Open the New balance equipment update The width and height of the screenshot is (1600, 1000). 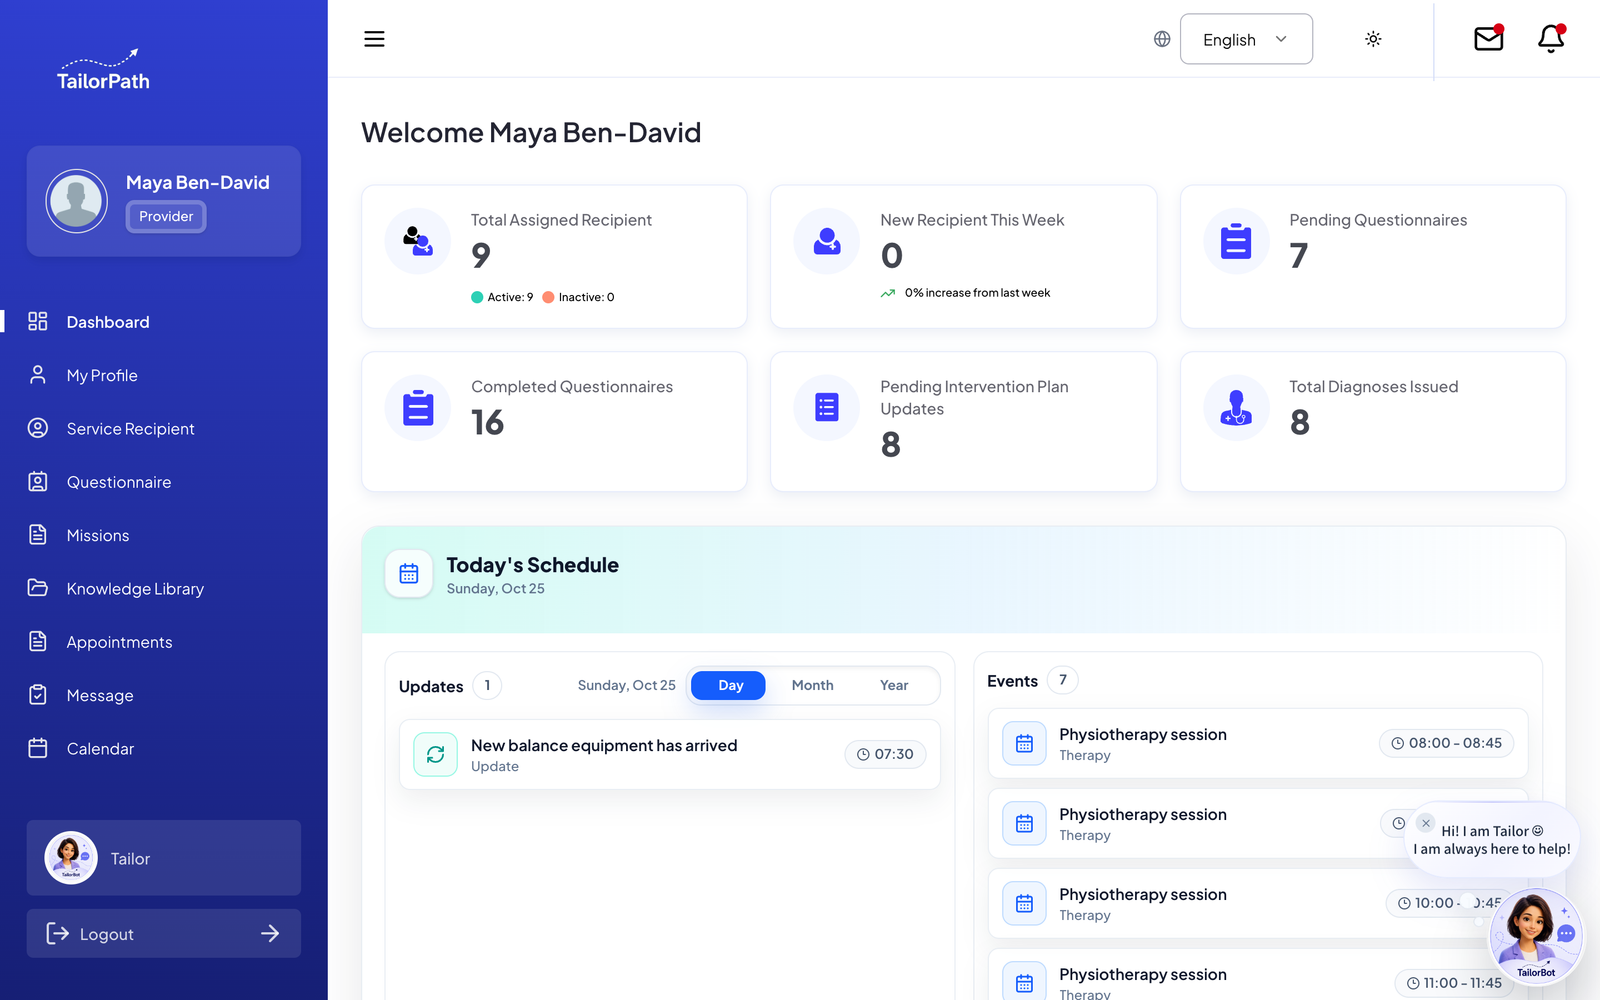point(669,755)
